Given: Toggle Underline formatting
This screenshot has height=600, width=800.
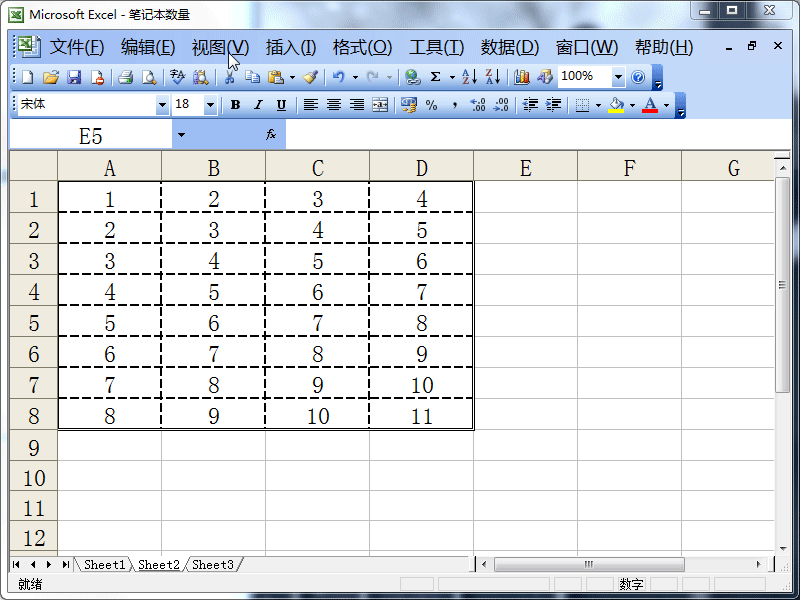Looking at the screenshot, I should pyautogui.click(x=281, y=105).
